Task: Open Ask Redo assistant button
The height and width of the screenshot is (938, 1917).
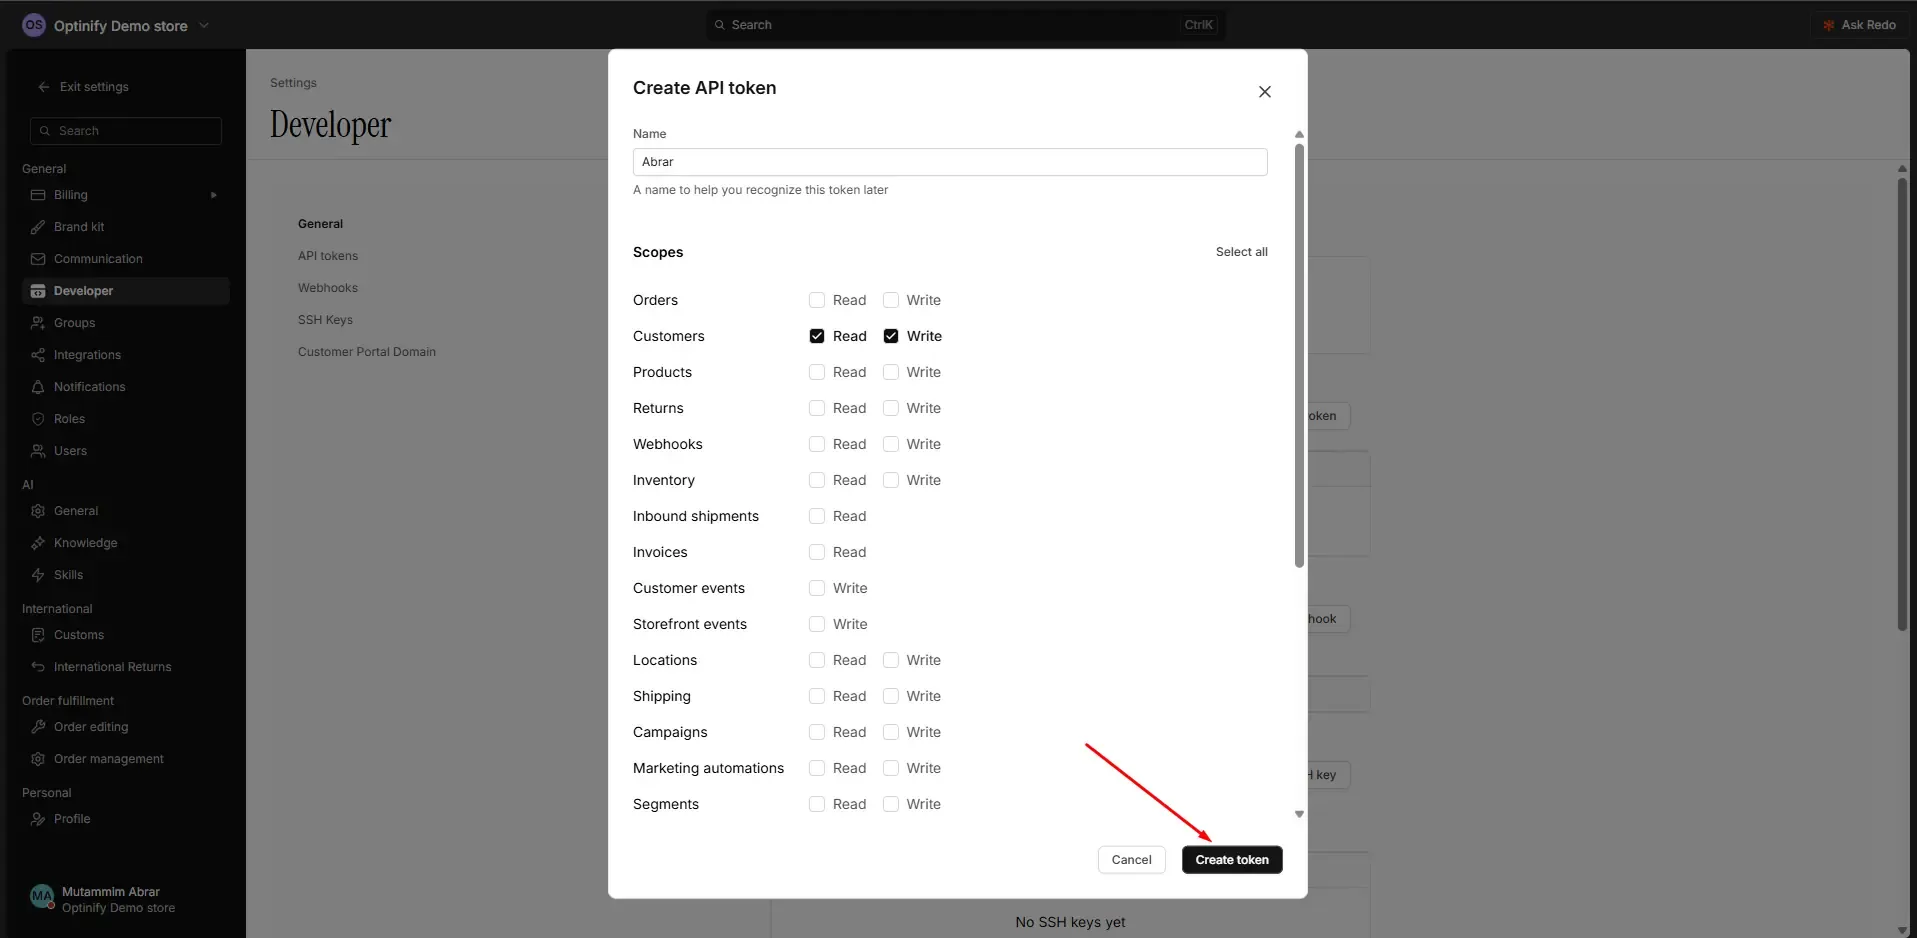Action: pyautogui.click(x=1859, y=25)
